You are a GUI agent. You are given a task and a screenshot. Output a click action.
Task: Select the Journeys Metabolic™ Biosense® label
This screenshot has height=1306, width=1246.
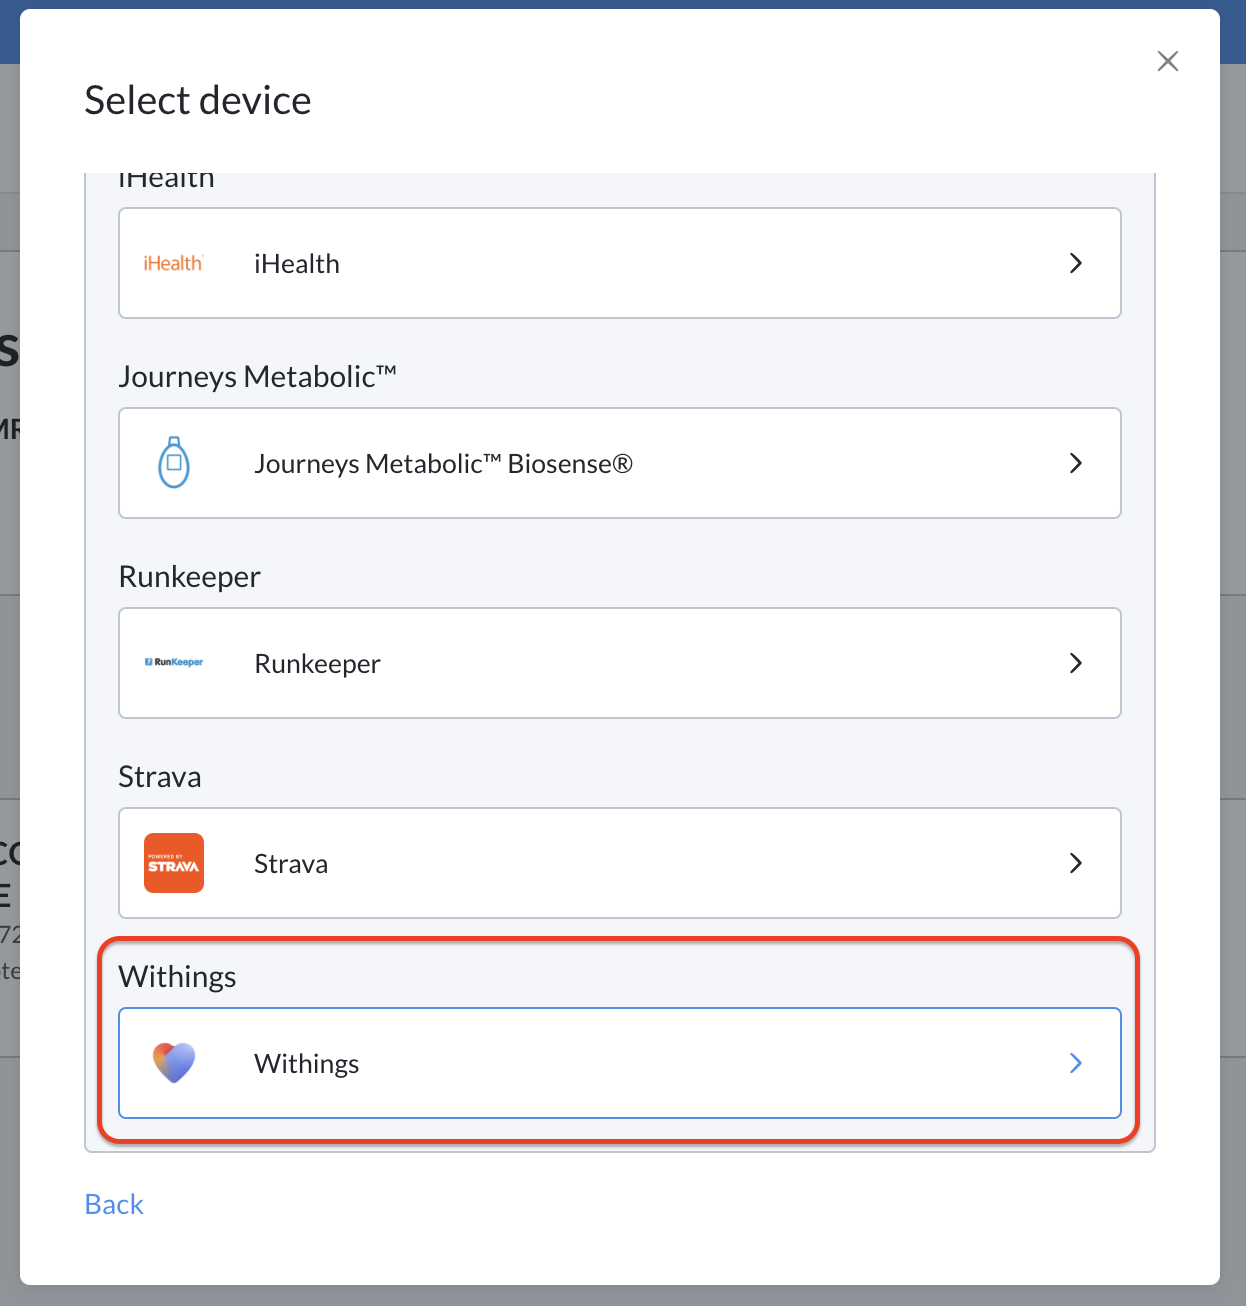pos(443,464)
